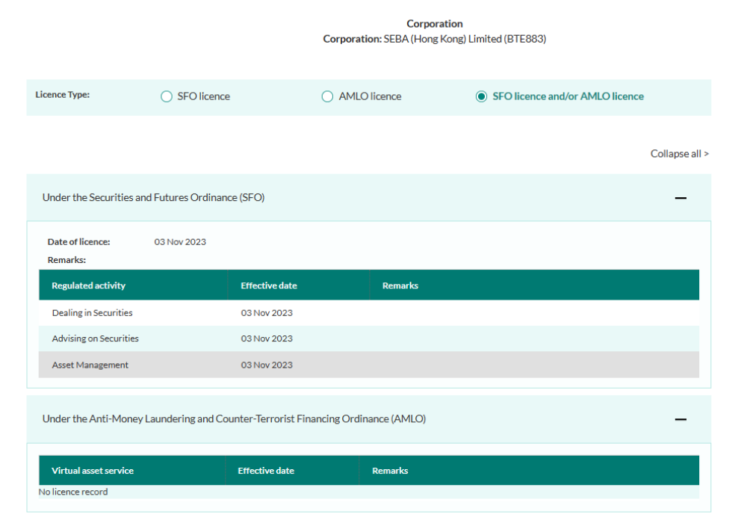
Task: Click Remarks column header in SFO table
Action: tap(400, 286)
